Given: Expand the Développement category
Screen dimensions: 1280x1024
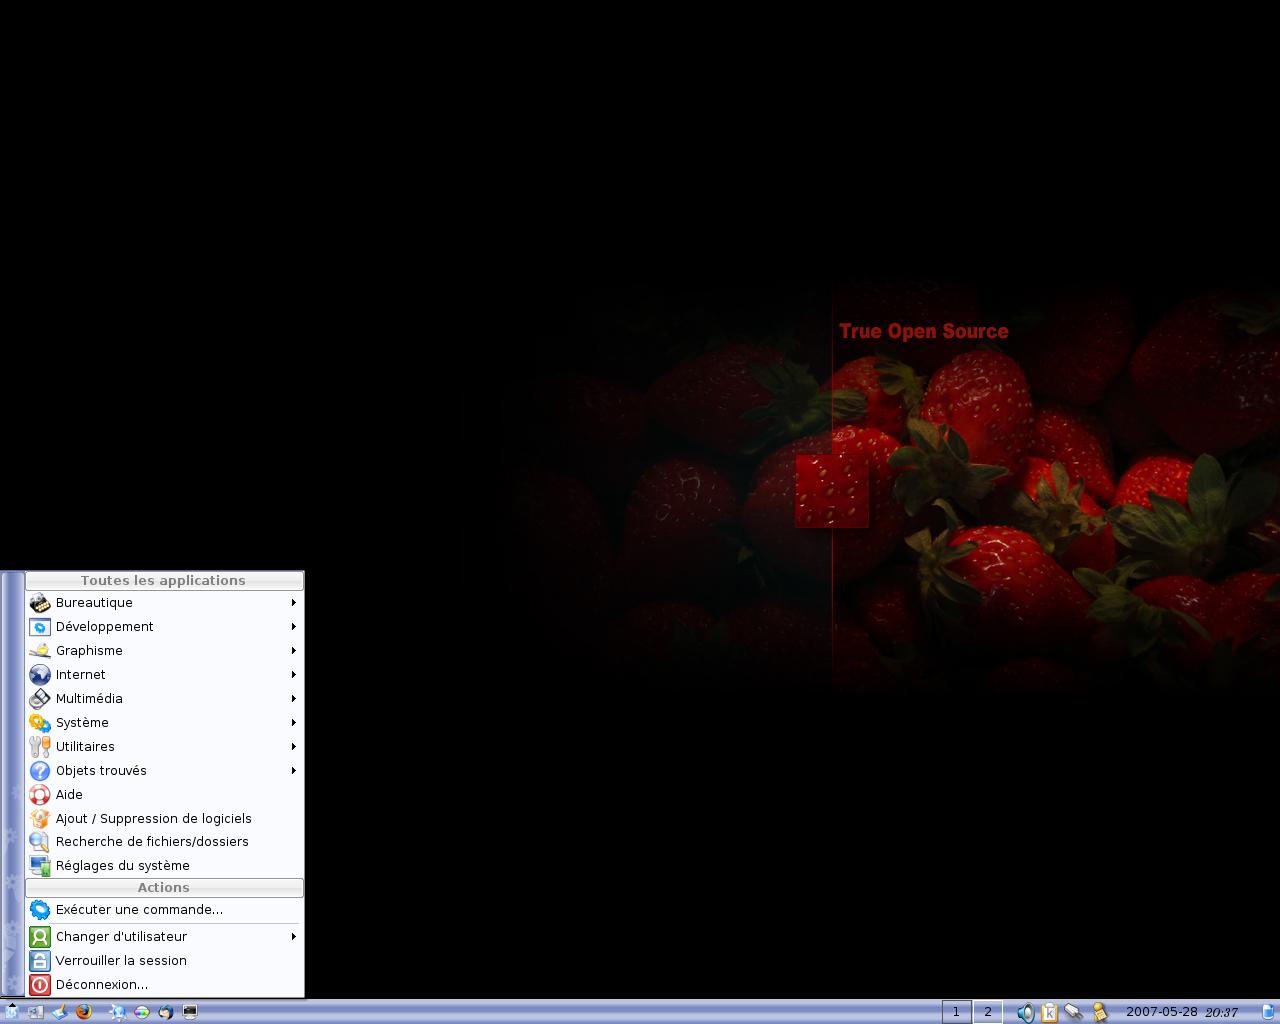Looking at the screenshot, I should (x=164, y=627).
